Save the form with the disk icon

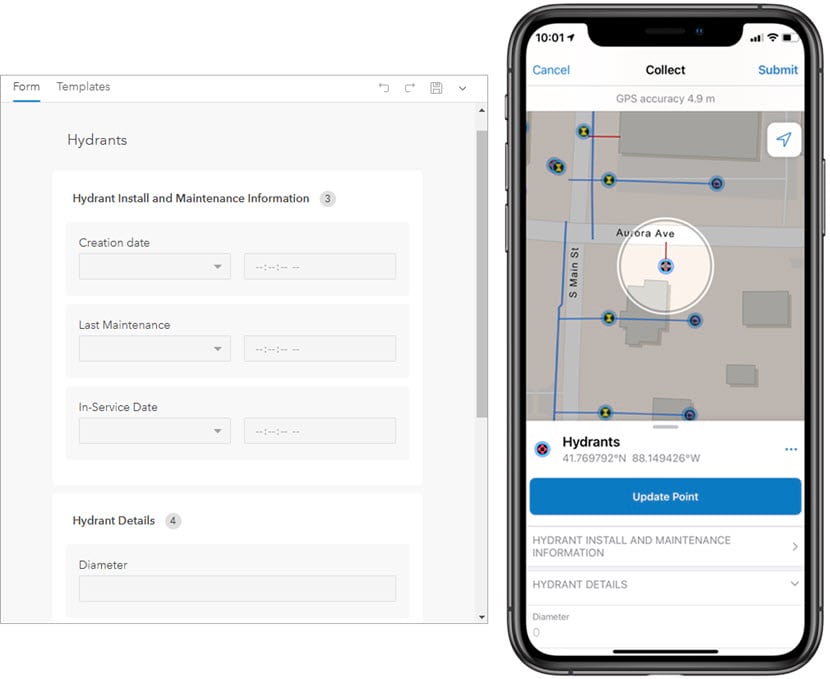[436, 88]
